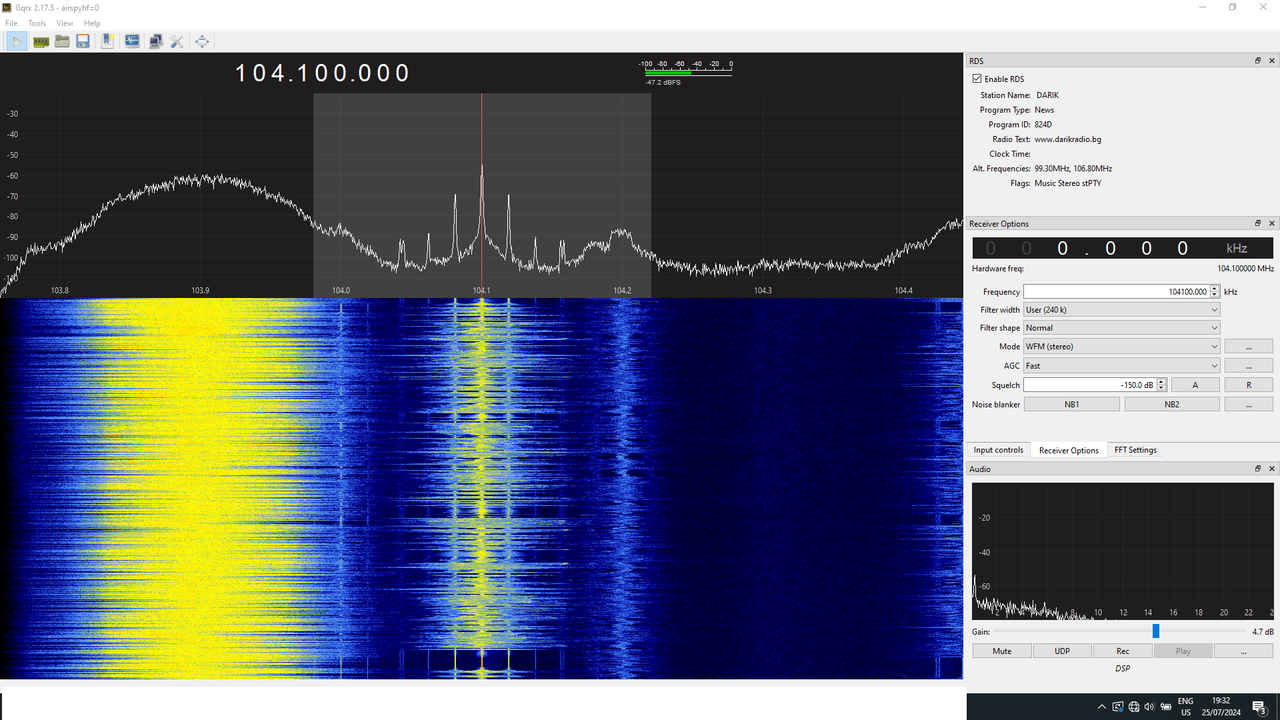Mute the audio output
The height and width of the screenshot is (720, 1280).
pyautogui.click(x=1002, y=651)
